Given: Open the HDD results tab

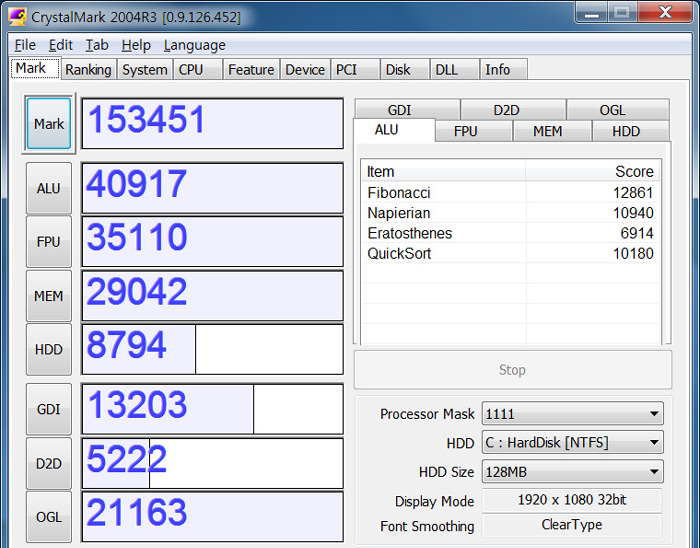Looking at the screenshot, I should coord(630,131).
